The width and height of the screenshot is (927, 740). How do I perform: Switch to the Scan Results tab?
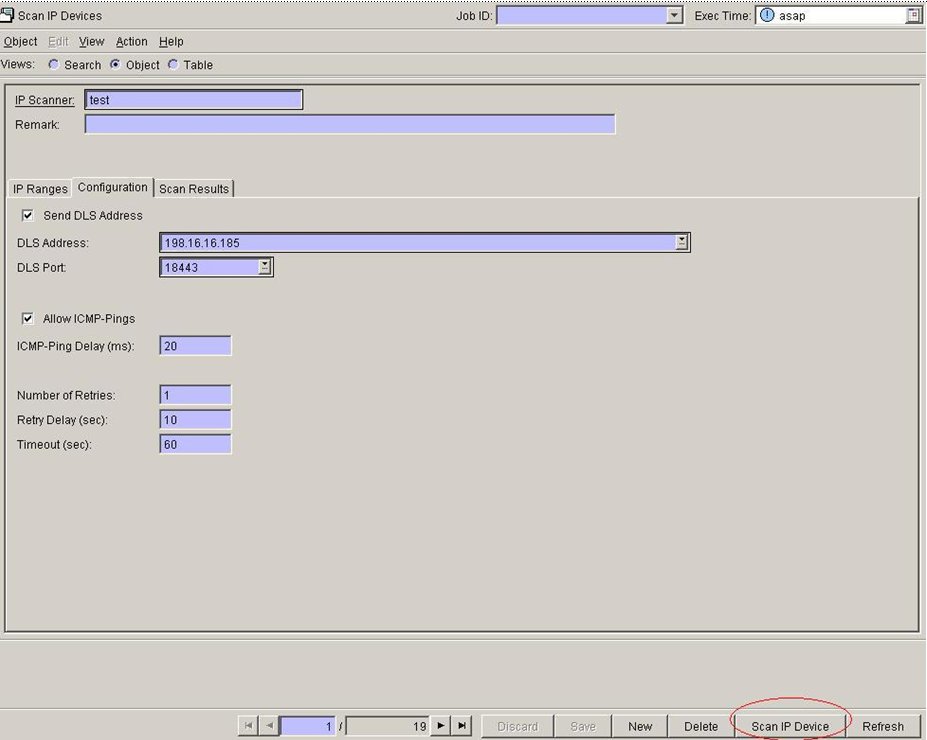[x=194, y=189]
